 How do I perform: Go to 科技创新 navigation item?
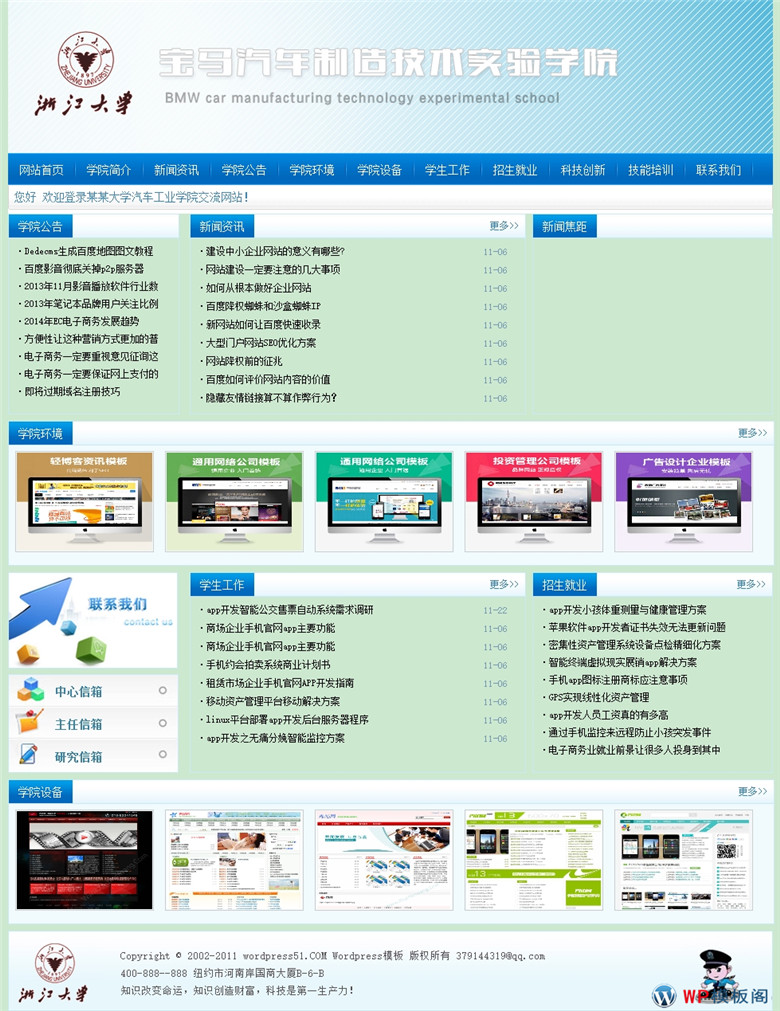coord(583,170)
